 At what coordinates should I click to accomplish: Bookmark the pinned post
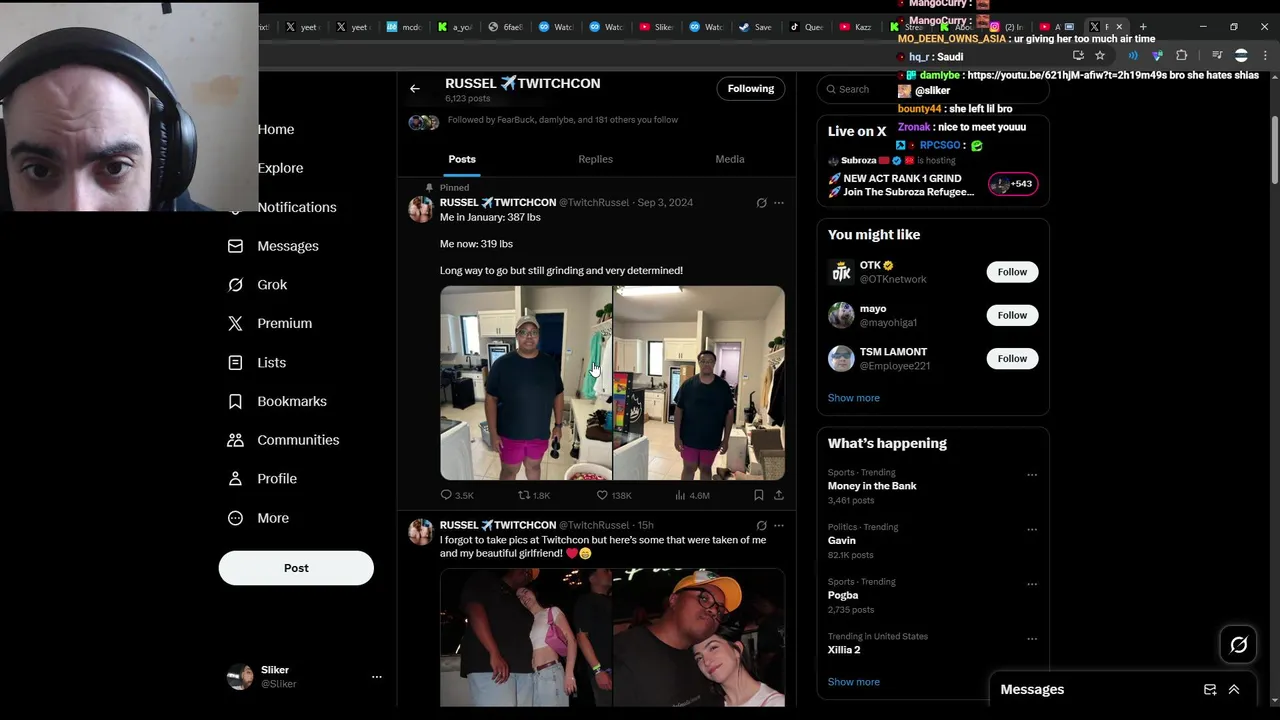(x=759, y=495)
